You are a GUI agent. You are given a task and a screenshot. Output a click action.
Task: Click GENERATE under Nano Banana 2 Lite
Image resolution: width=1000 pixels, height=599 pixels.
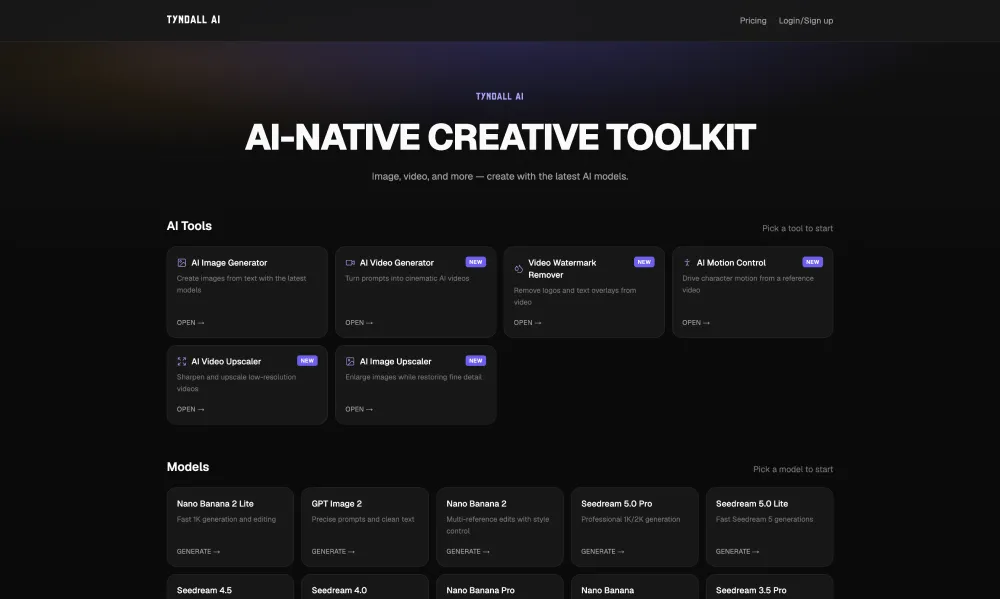[x=198, y=552]
